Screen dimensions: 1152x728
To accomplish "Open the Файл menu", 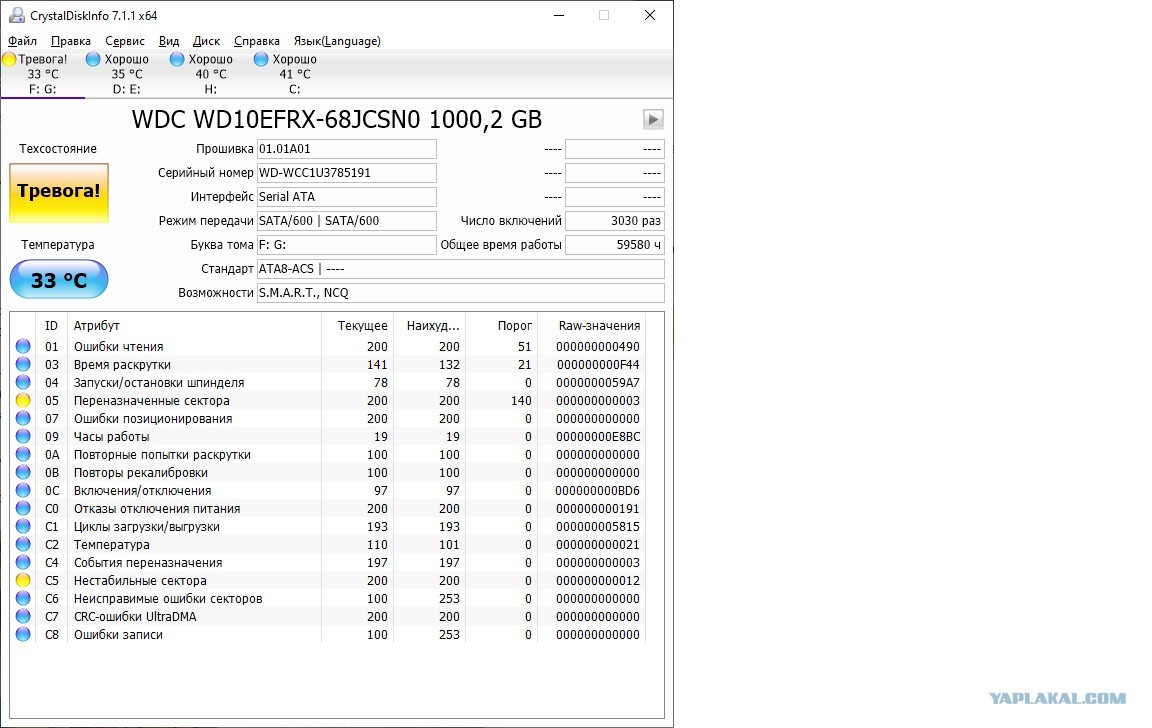I will click(x=22, y=41).
